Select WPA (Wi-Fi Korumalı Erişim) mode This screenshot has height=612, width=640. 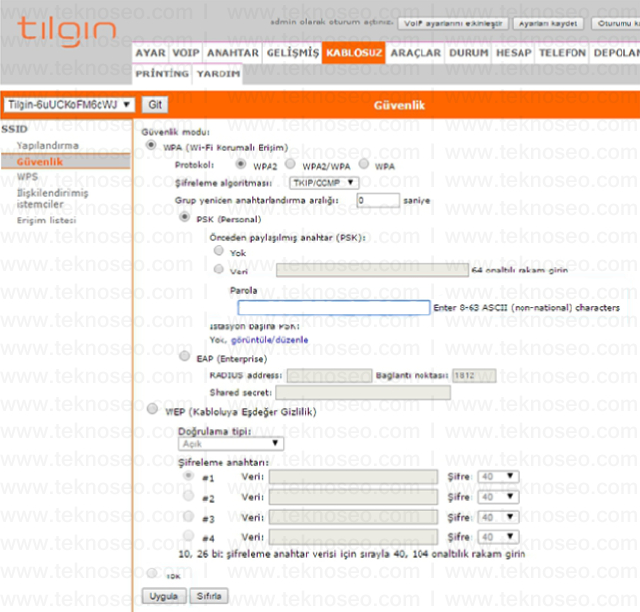click(x=151, y=145)
